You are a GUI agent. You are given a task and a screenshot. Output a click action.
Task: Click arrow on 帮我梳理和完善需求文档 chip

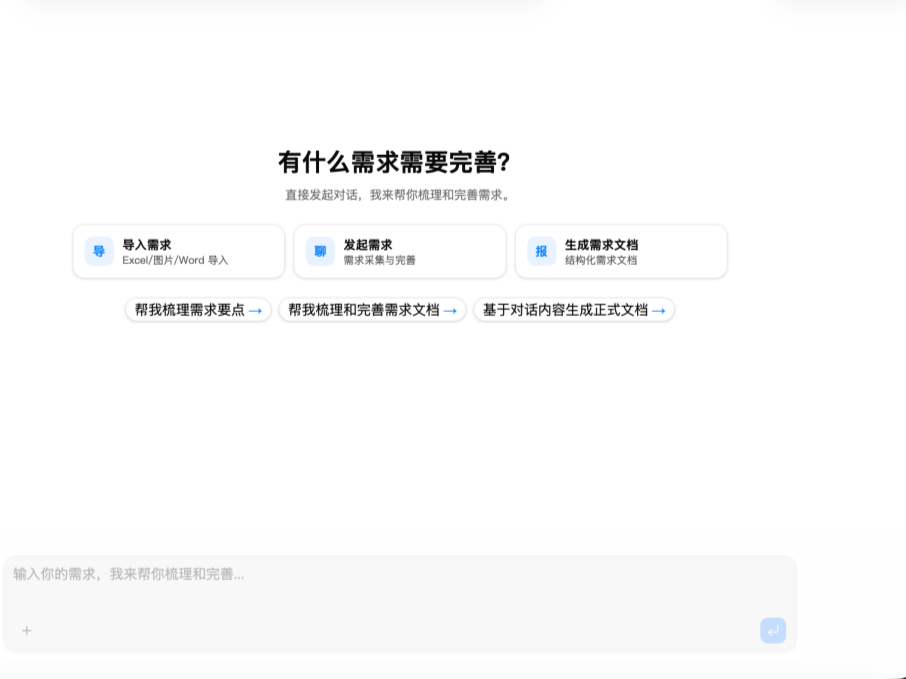(450, 311)
